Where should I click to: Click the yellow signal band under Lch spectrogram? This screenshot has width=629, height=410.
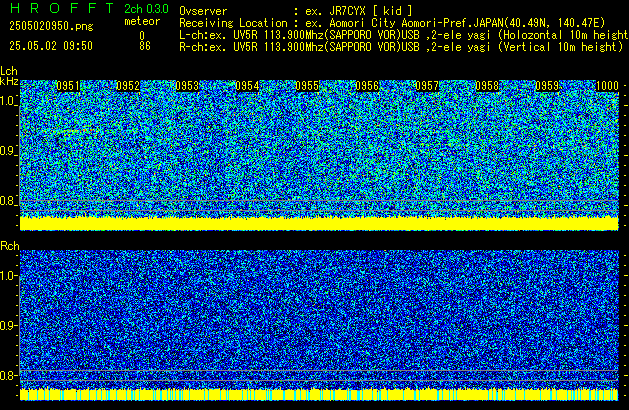pyautogui.click(x=319, y=223)
